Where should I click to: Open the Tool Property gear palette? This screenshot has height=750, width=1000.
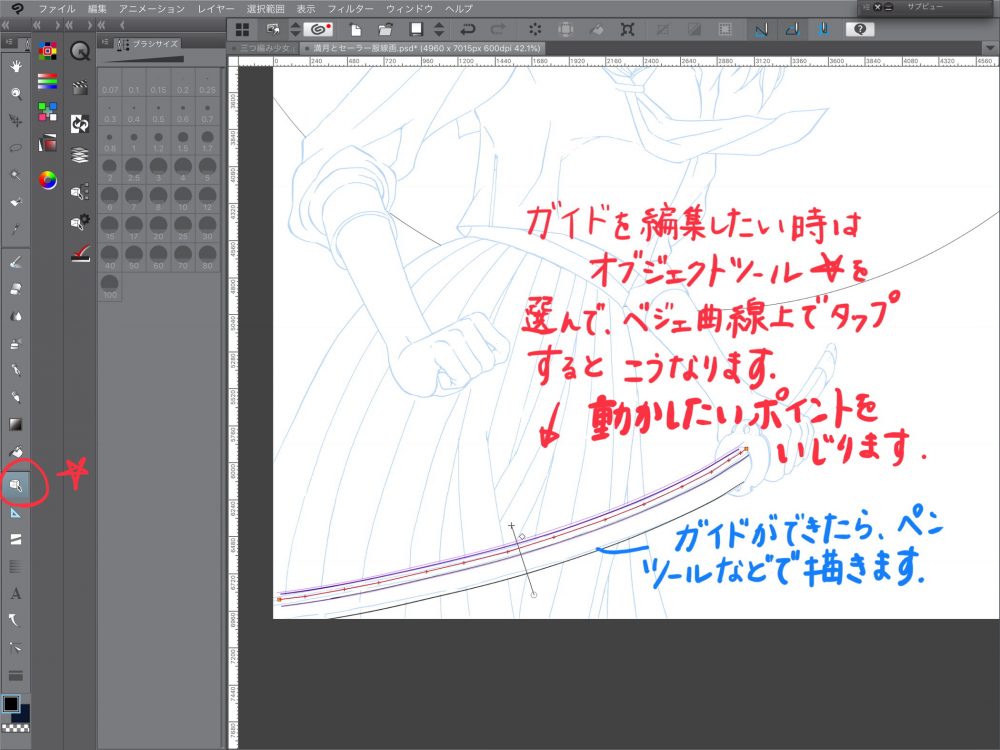(x=80, y=223)
